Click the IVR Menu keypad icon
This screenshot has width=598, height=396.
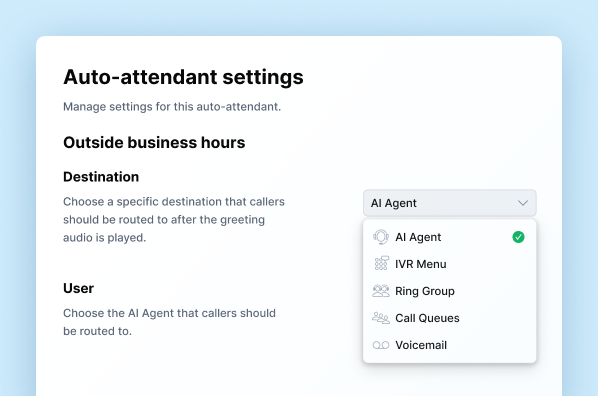point(381,264)
